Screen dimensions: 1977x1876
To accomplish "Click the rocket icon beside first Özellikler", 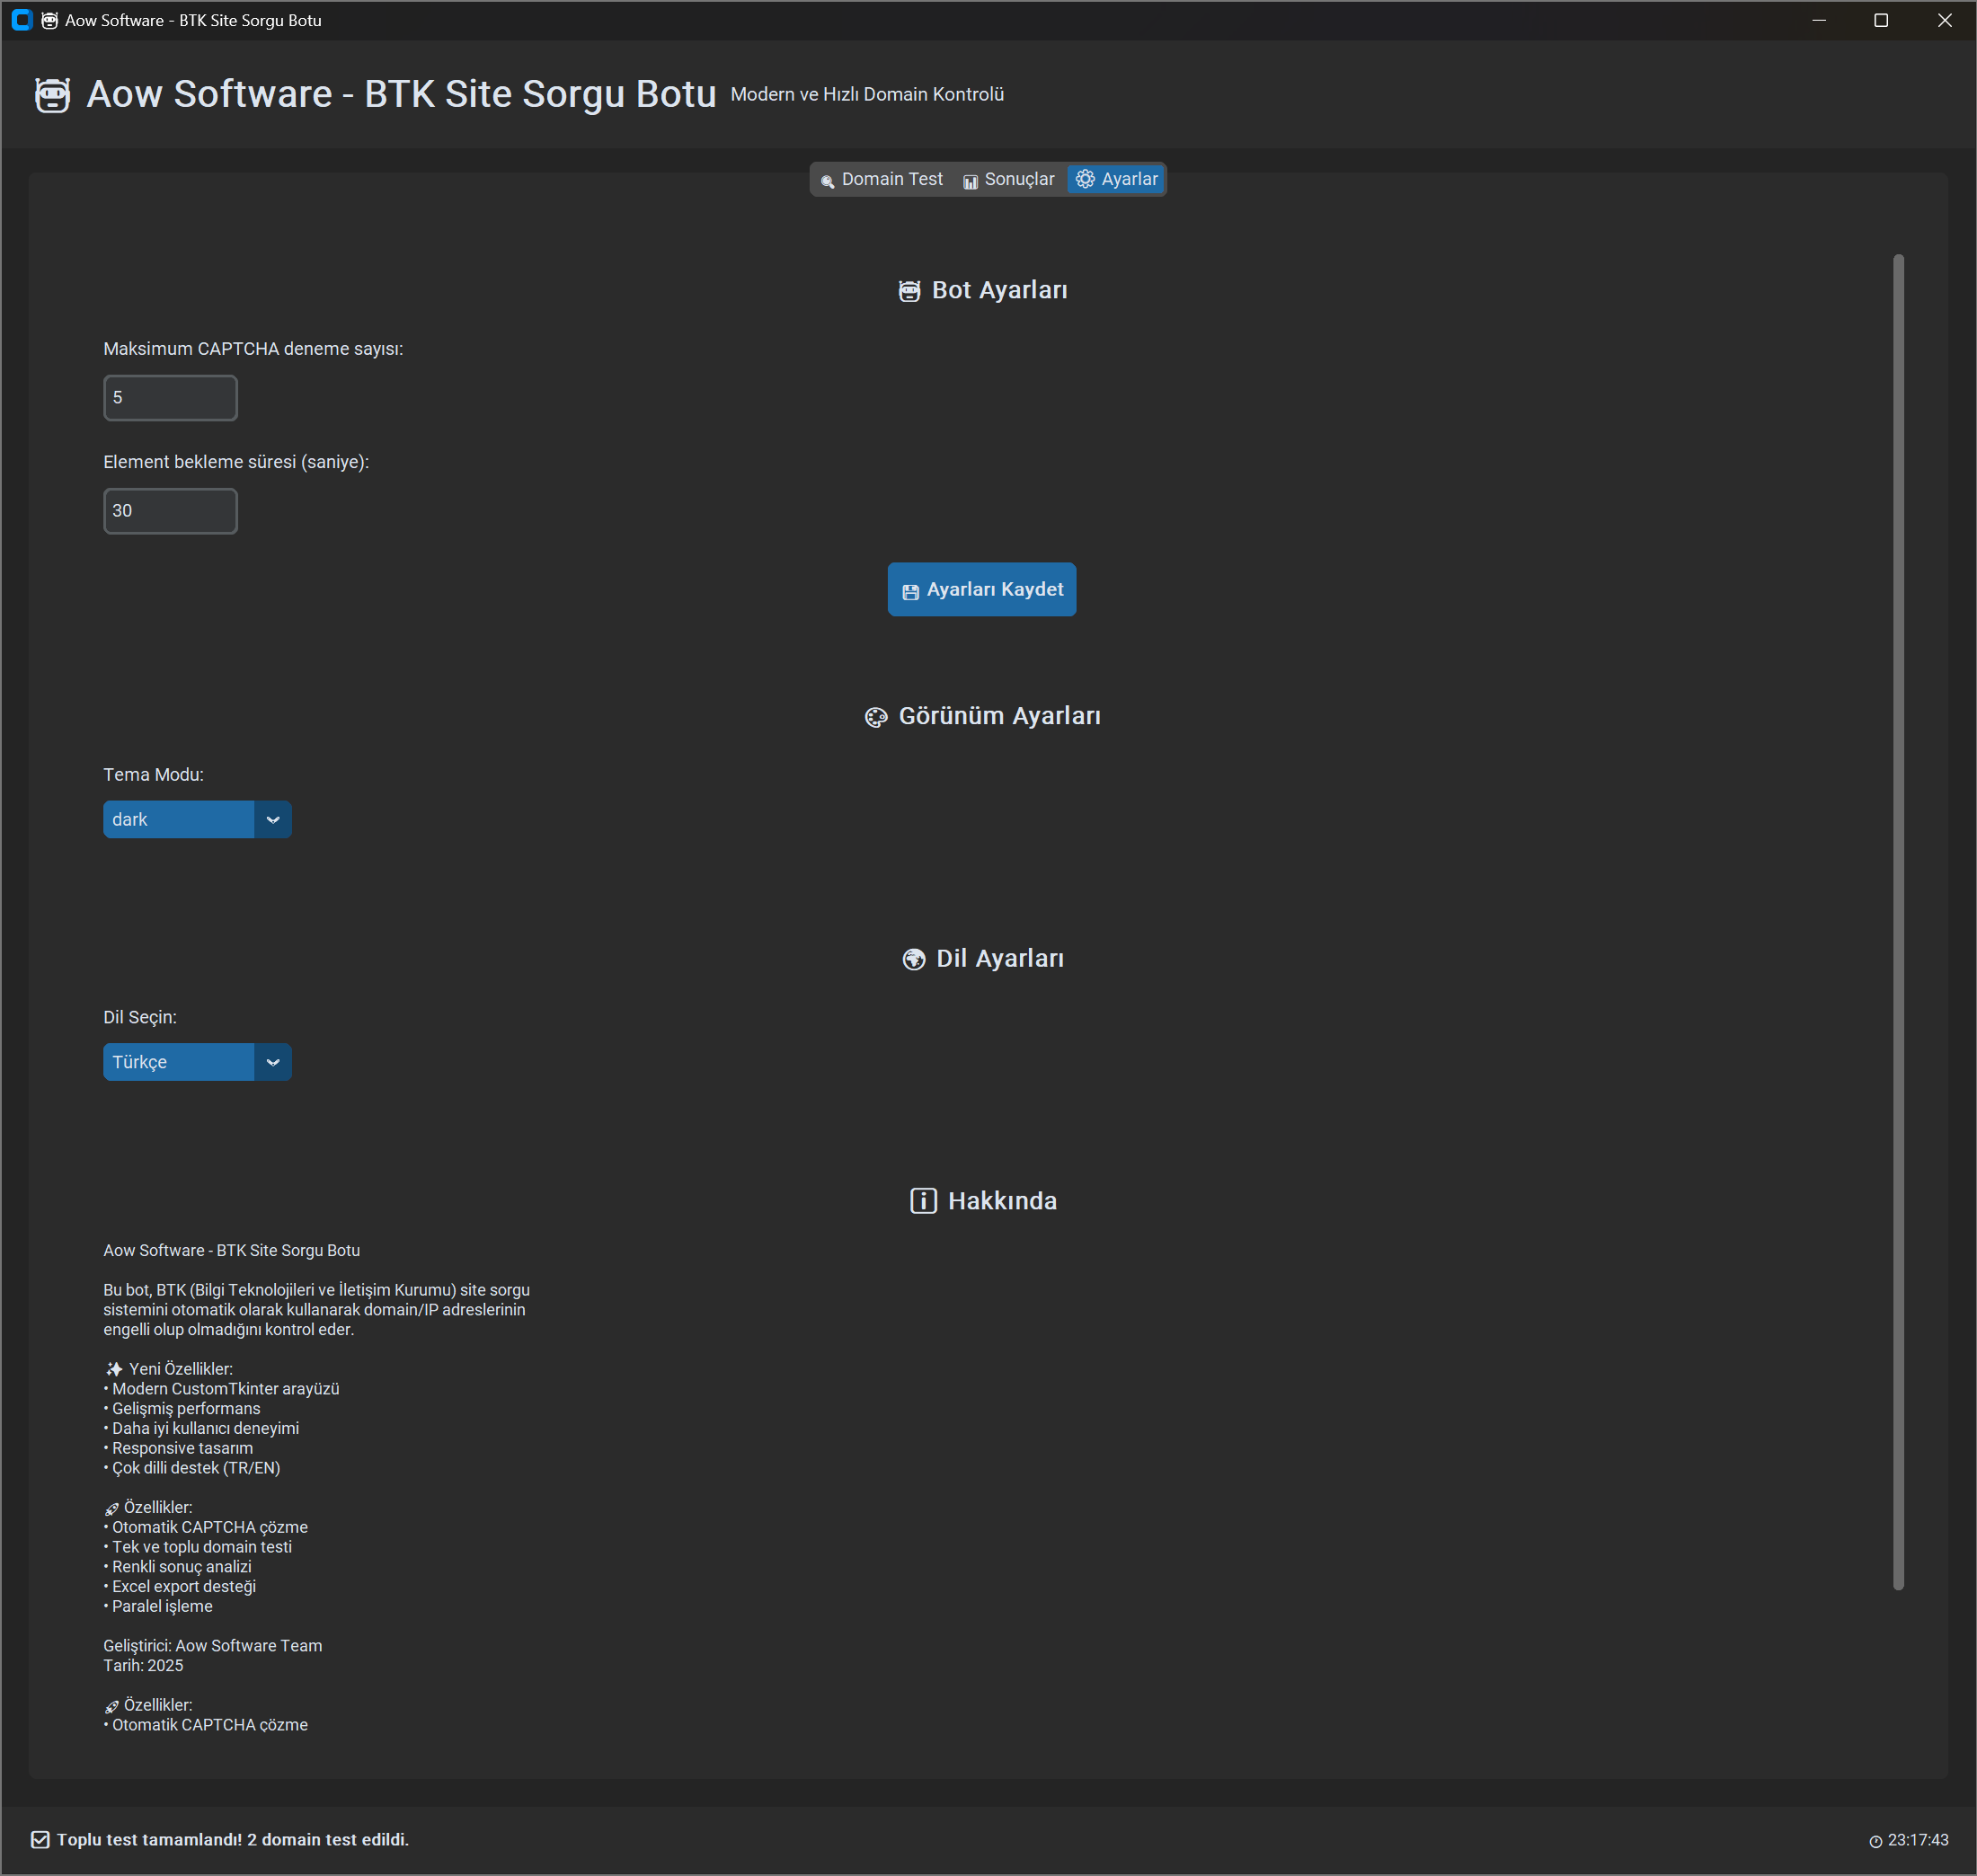I will point(112,1508).
